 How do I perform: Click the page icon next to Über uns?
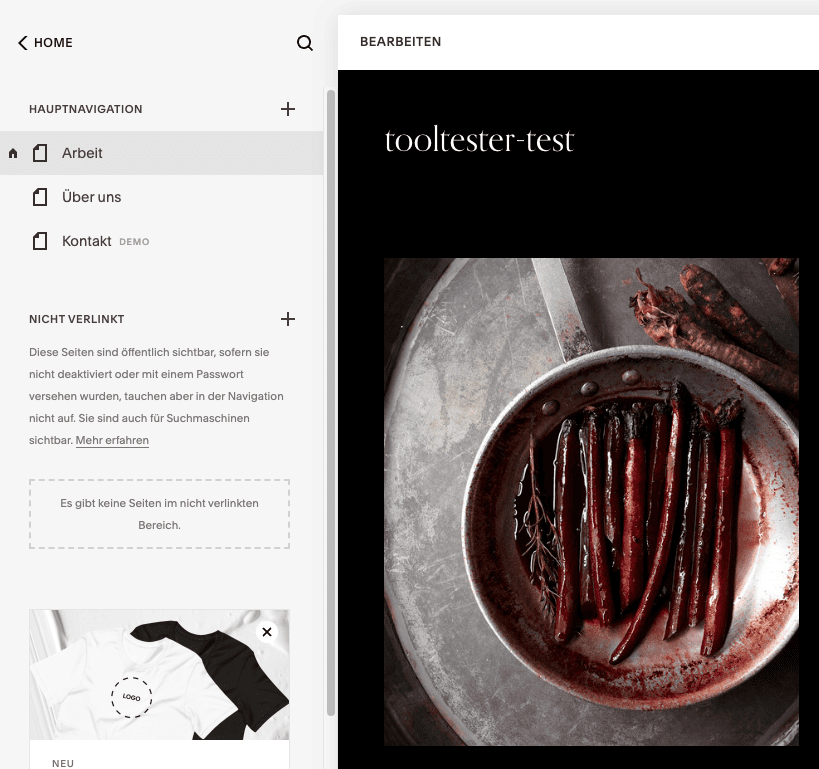(40, 197)
